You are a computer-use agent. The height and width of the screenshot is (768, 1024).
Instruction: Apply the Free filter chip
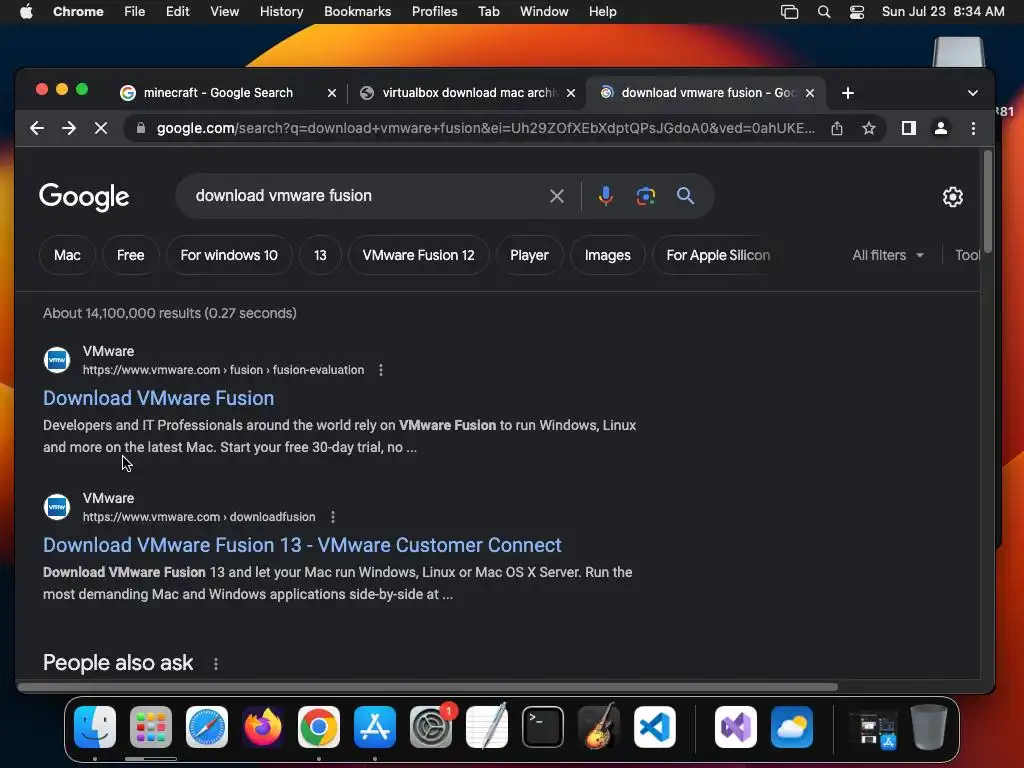[x=131, y=255]
